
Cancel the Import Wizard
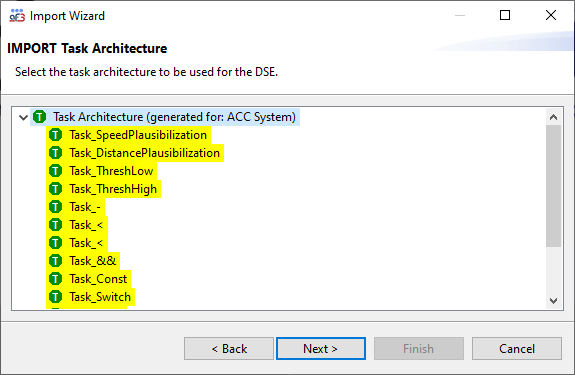pyautogui.click(x=517, y=349)
